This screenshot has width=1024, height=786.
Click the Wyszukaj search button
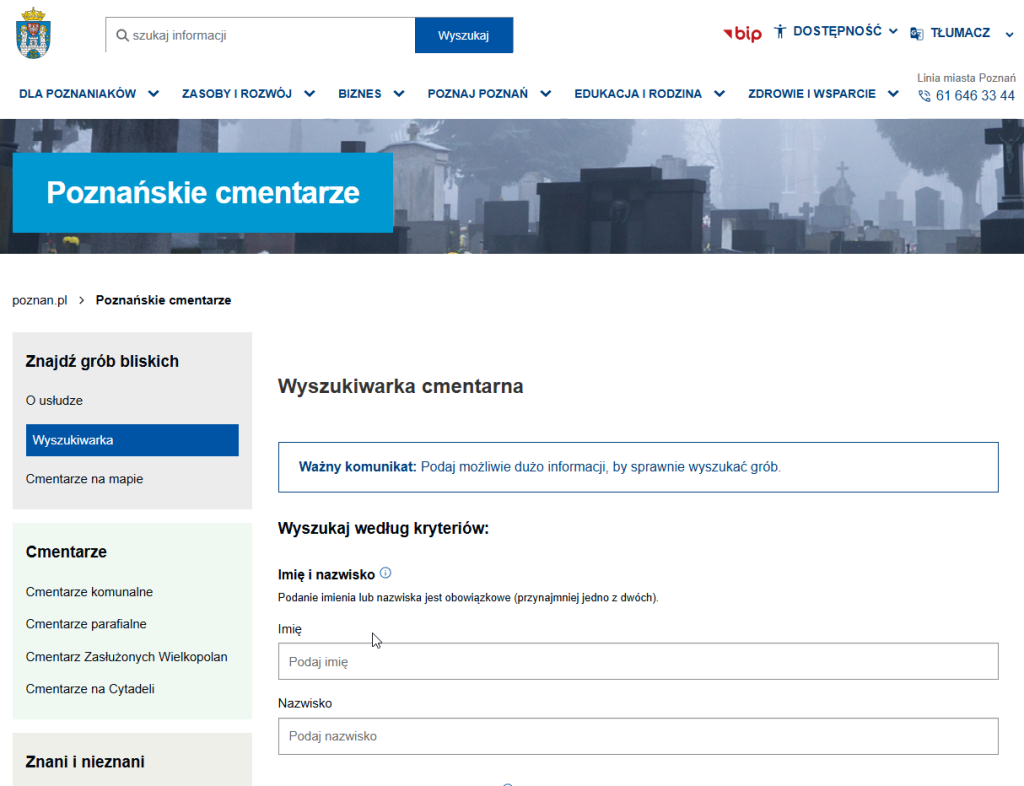click(464, 35)
